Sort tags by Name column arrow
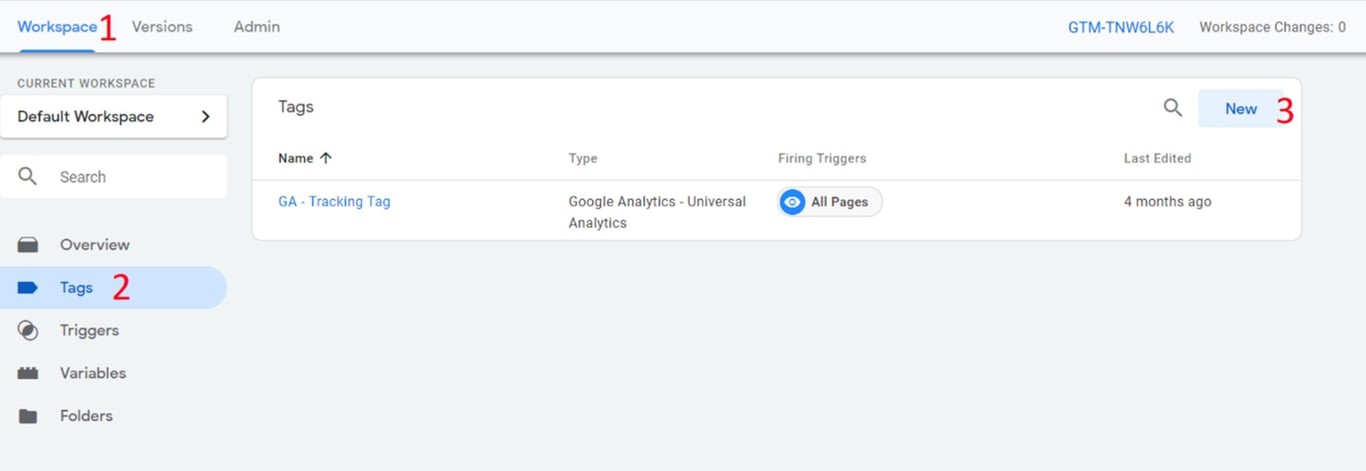The height and width of the screenshot is (471, 1366). [325, 158]
